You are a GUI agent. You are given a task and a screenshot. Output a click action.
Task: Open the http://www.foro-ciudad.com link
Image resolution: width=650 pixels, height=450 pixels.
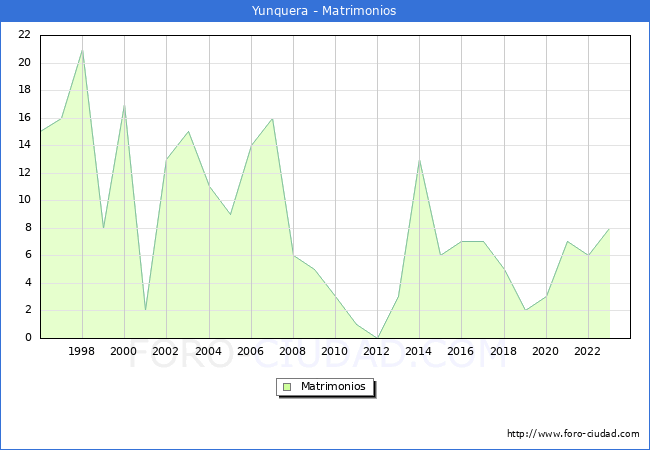(x=573, y=434)
